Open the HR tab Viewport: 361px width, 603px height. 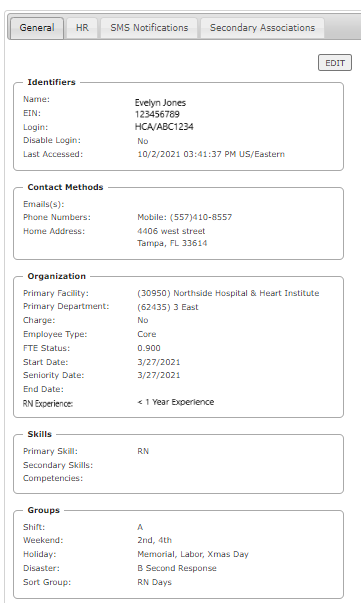(x=82, y=28)
